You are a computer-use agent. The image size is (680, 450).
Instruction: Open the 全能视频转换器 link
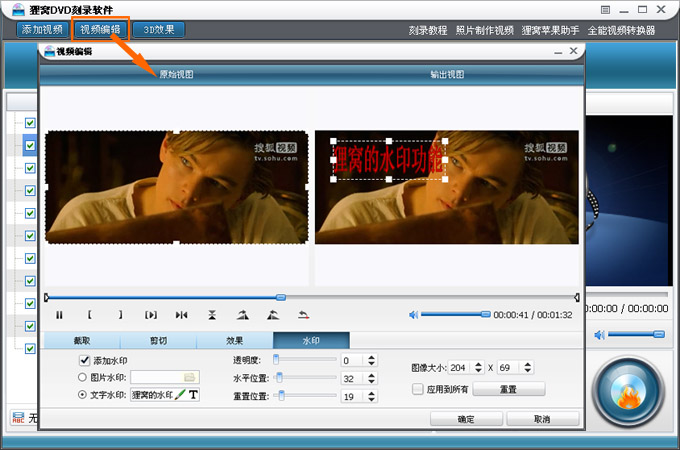[621, 30]
